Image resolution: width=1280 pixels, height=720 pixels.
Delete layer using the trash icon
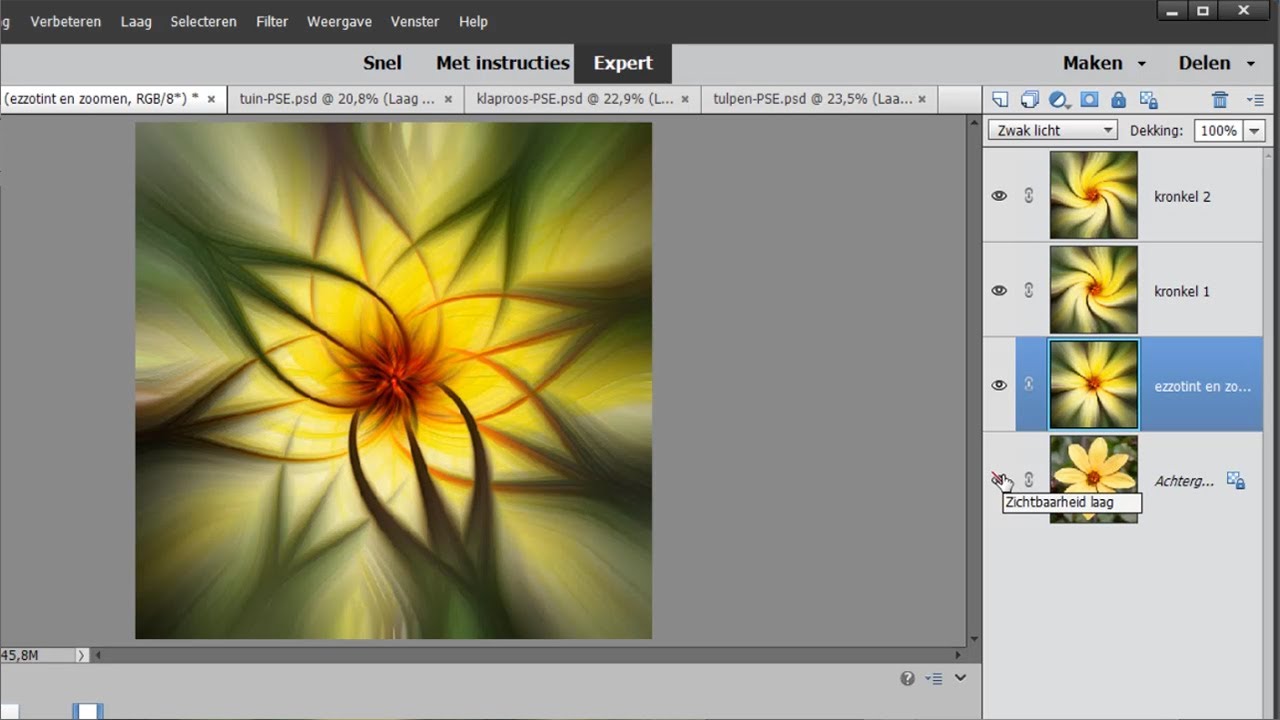pyautogui.click(x=1219, y=99)
